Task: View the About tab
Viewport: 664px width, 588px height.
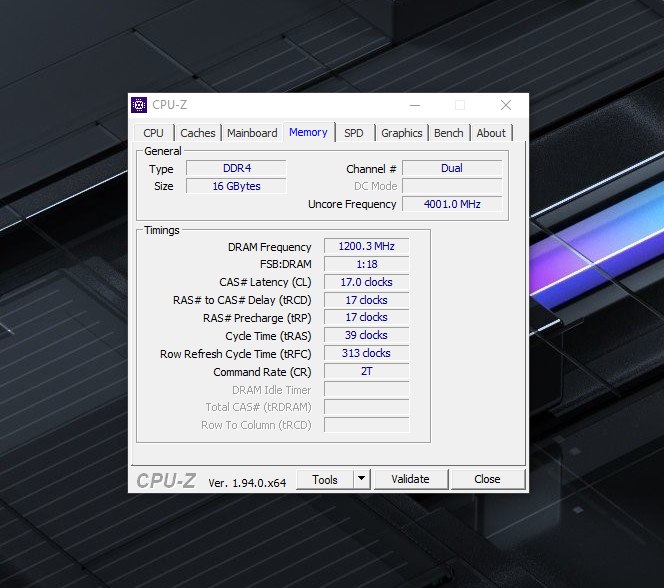Action: point(491,133)
